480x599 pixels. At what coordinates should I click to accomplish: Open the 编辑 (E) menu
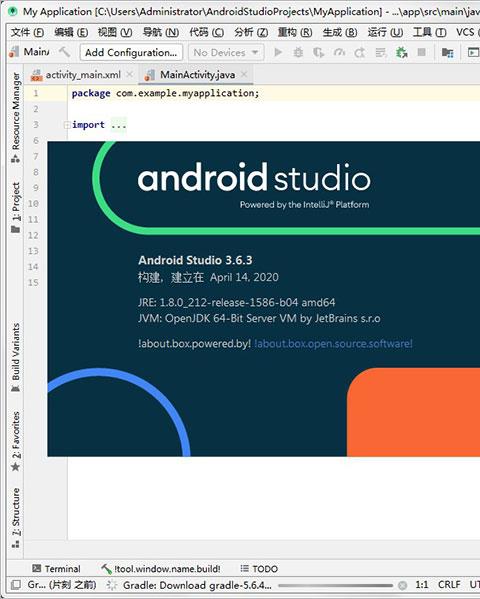coord(71,32)
